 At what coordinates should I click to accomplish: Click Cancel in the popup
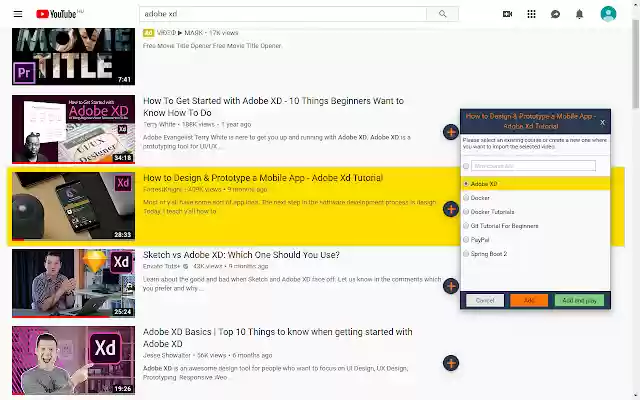pyautogui.click(x=485, y=300)
